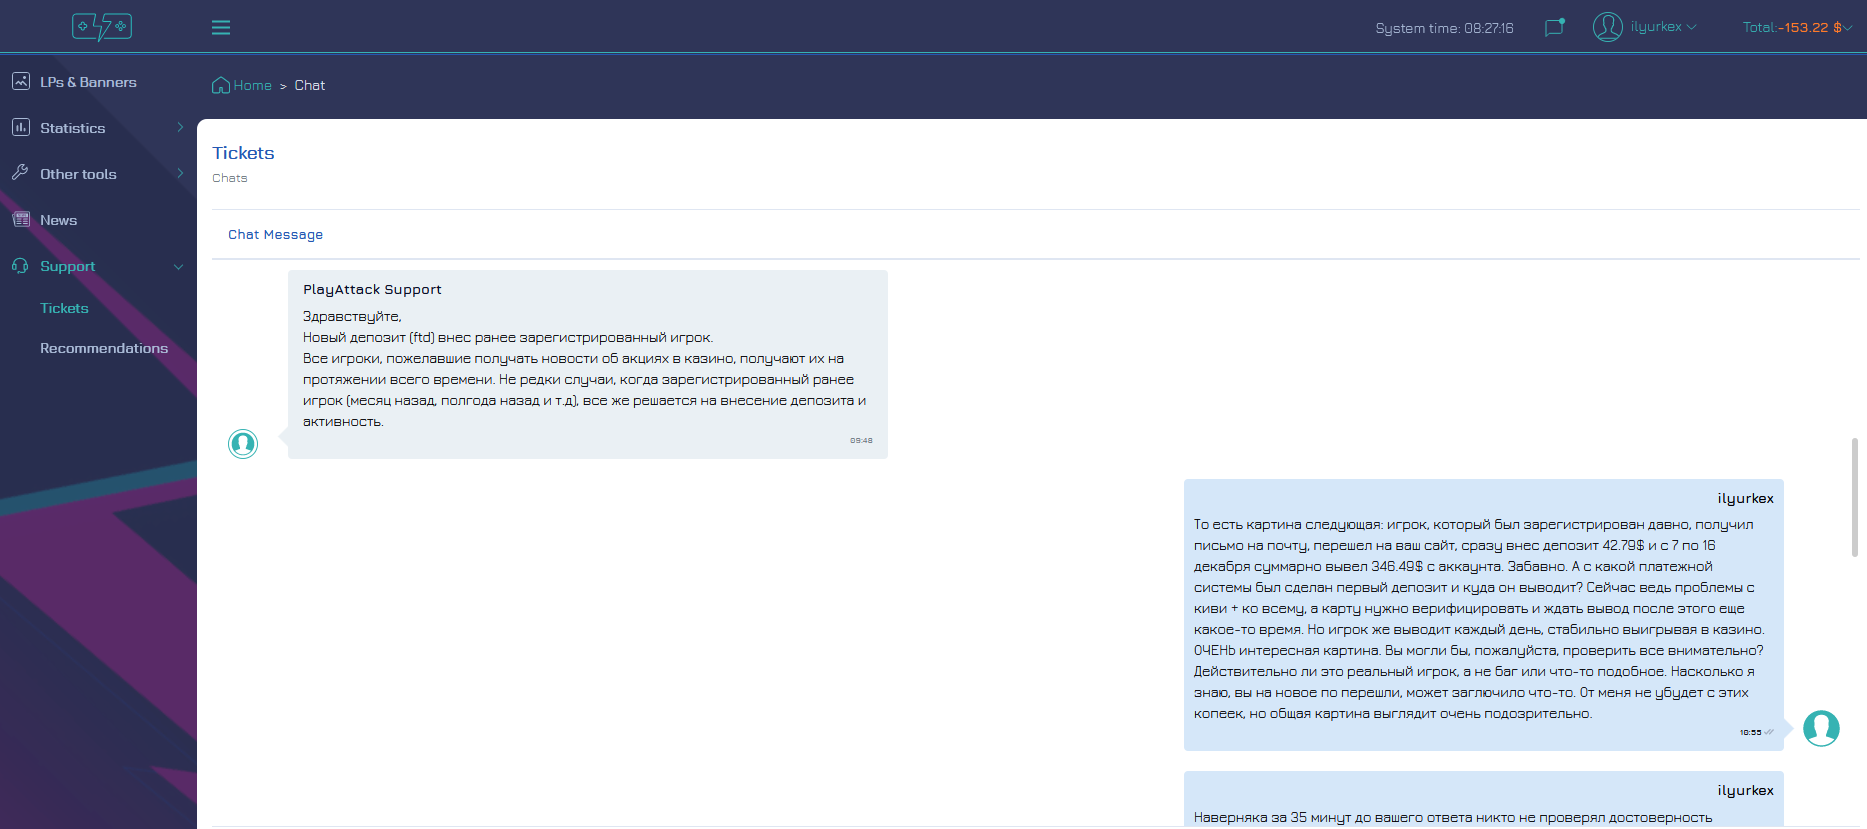Image resolution: width=1867 pixels, height=829 pixels.
Task: Click the ilyurkex avatar beside message
Action: point(1821,728)
